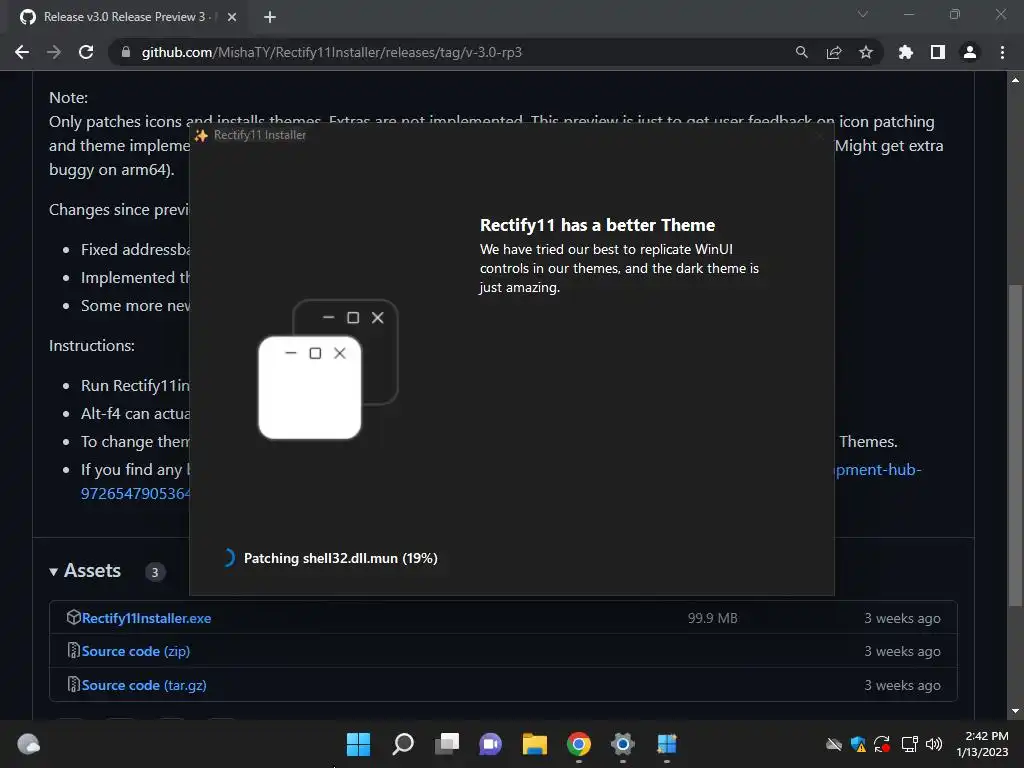Open Task View on the taskbar
Viewport: 1024px width, 768px height.
(x=447, y=744)
